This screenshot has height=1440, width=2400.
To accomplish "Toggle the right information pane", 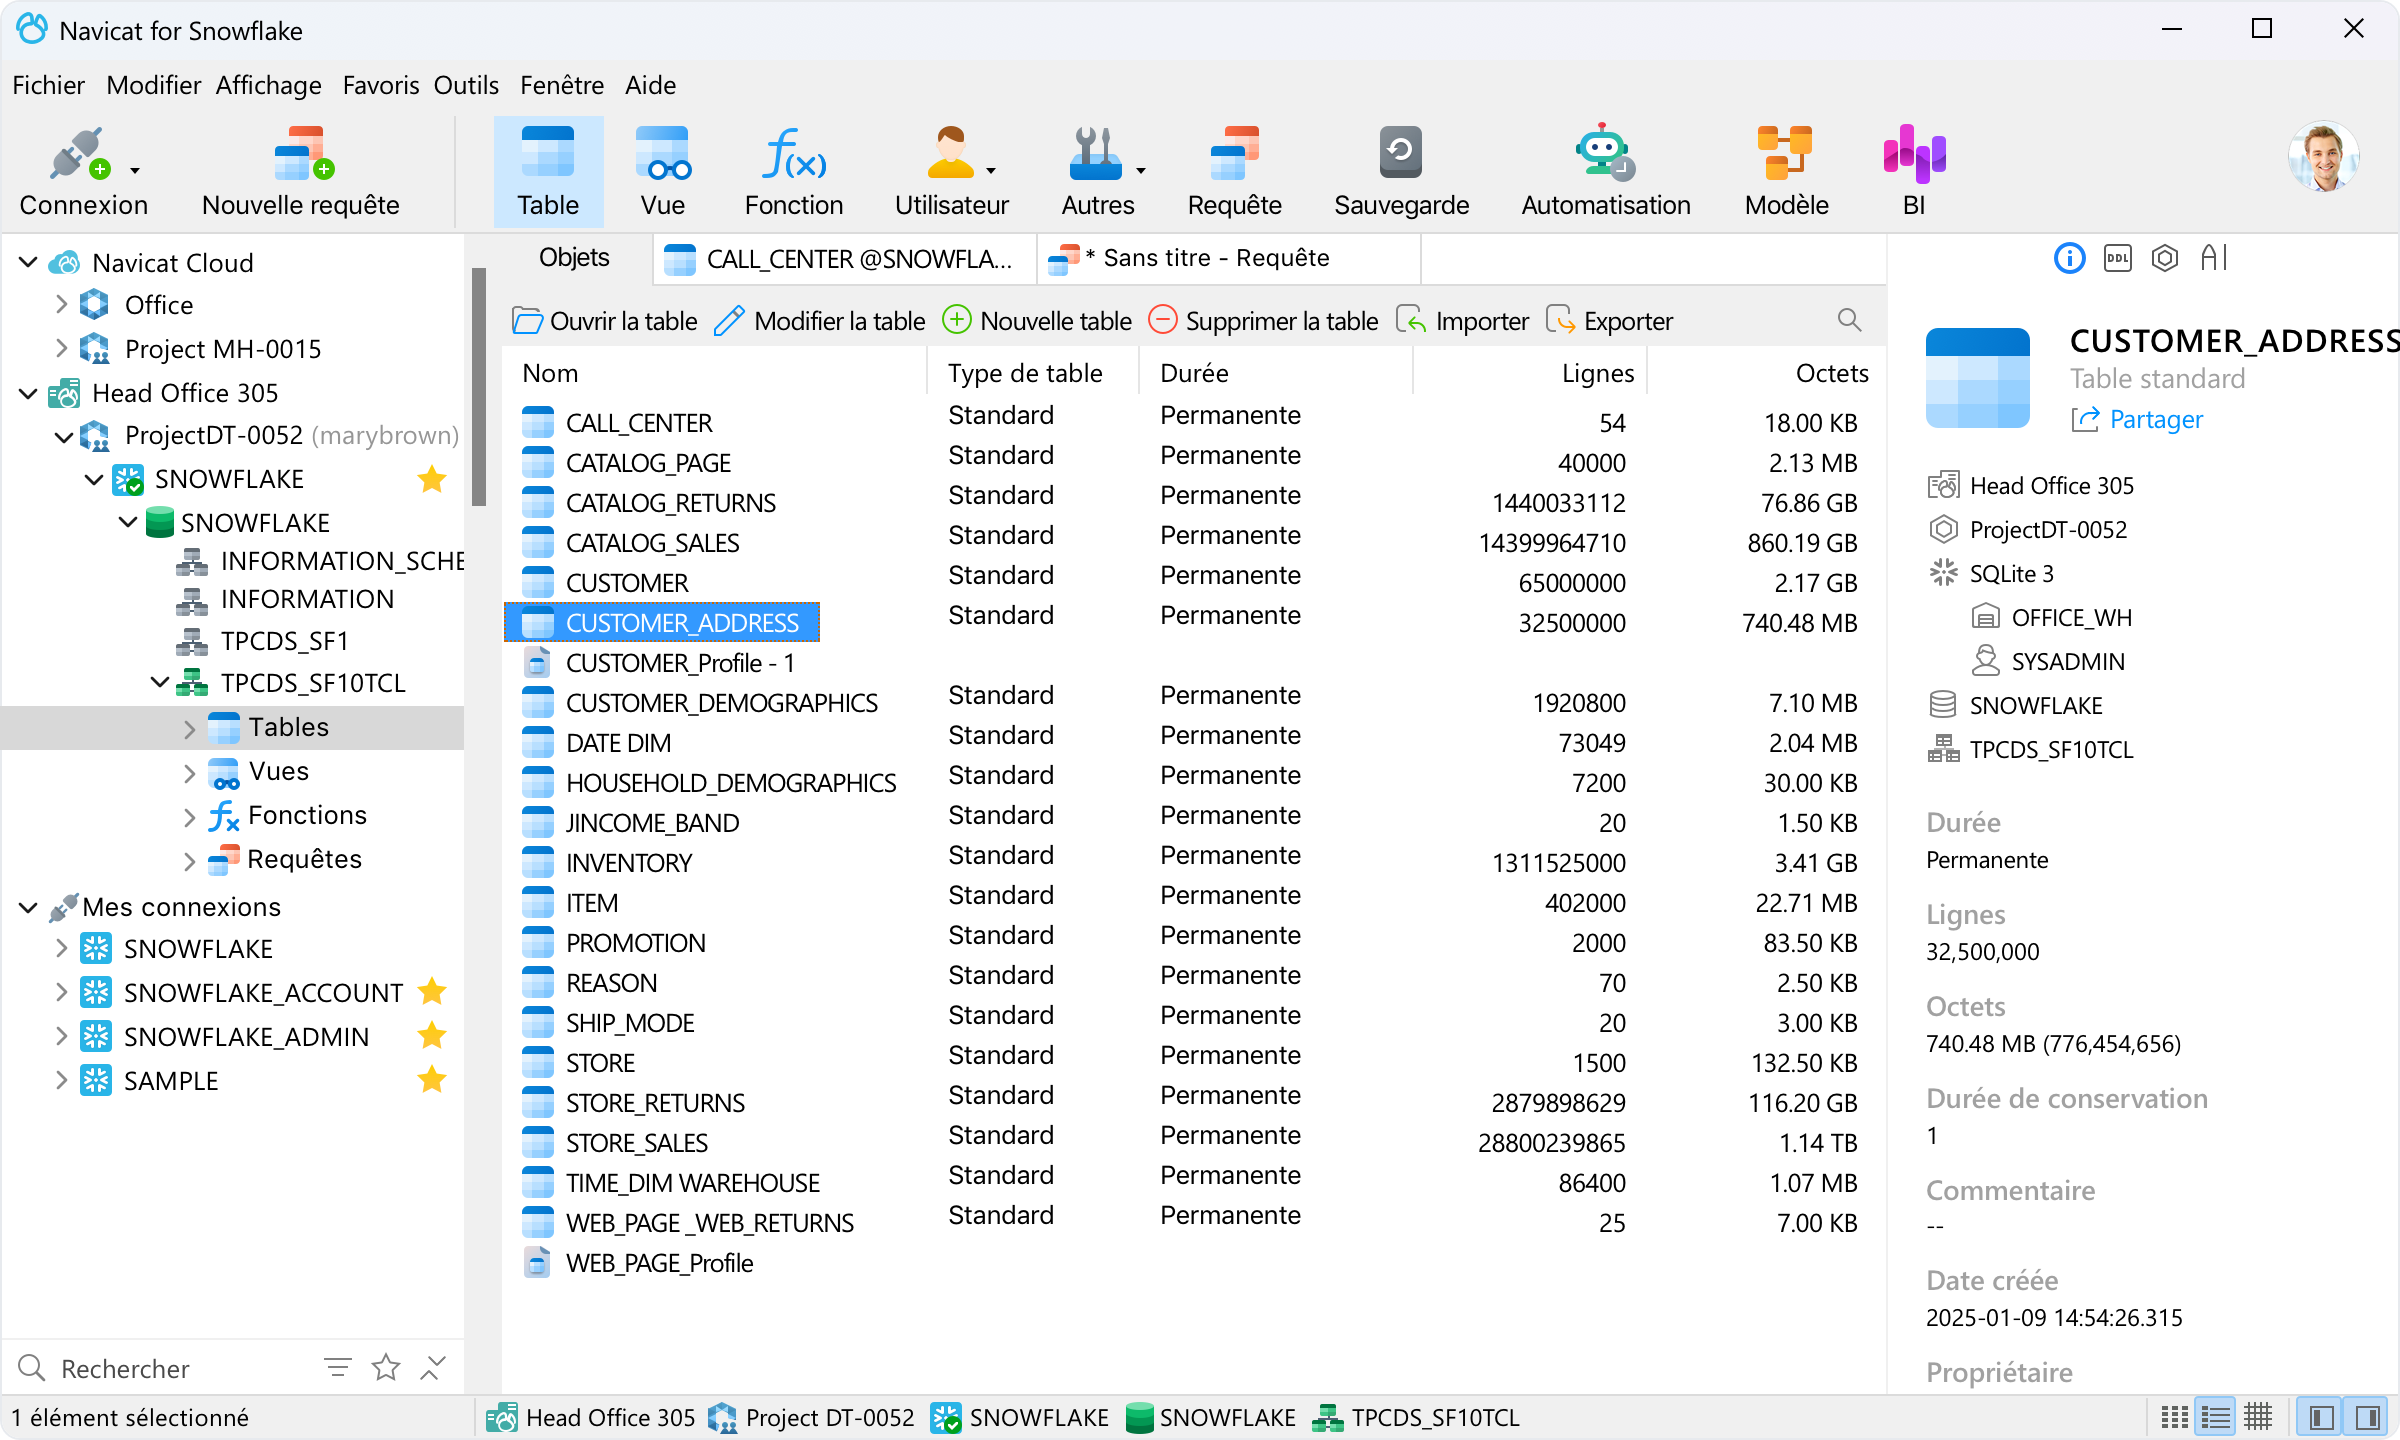I will [2366, 1417].
